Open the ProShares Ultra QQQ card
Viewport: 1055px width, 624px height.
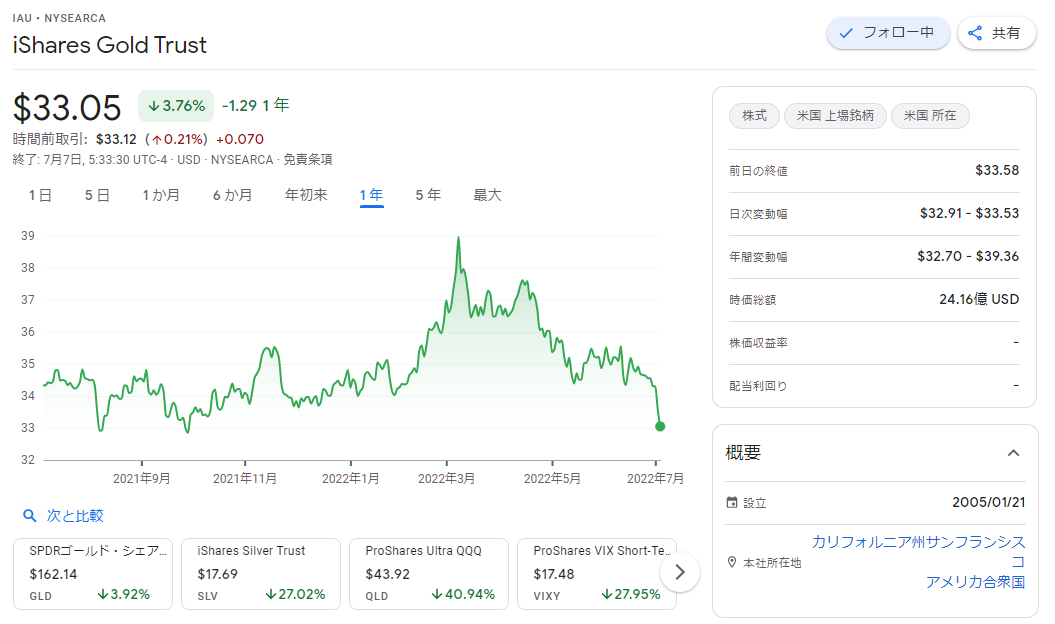[429, 574]
